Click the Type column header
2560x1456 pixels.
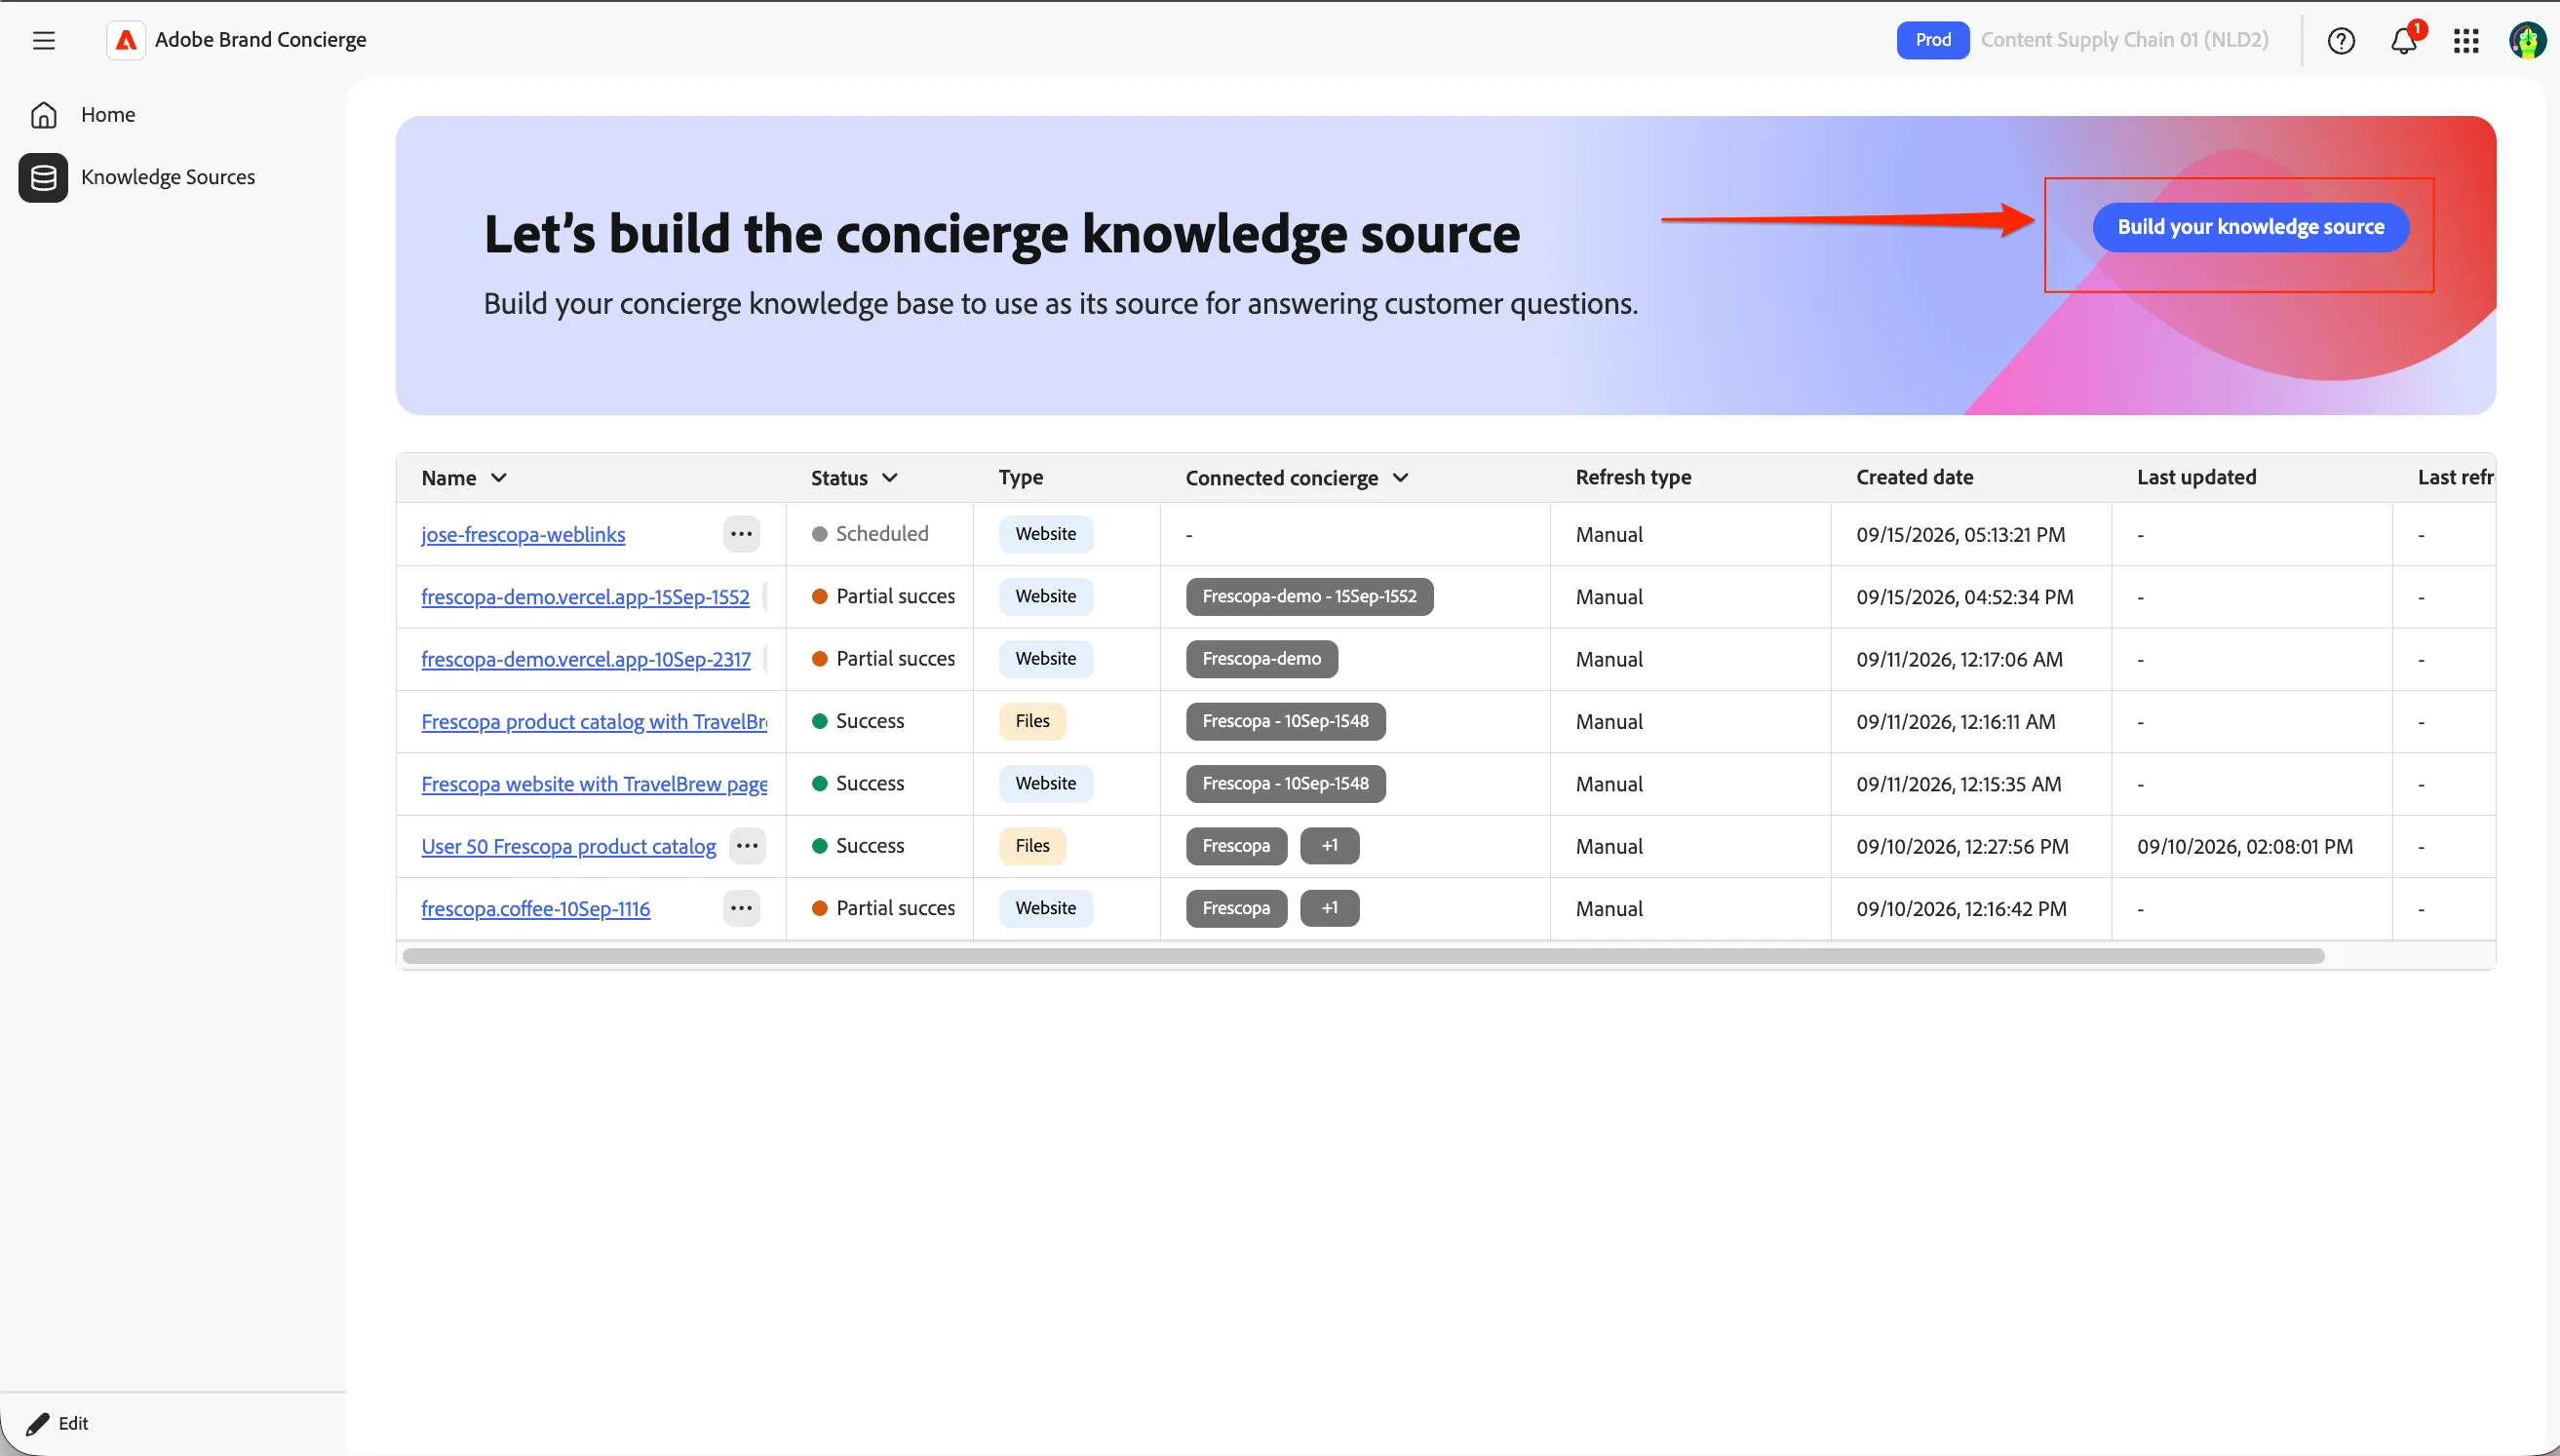pos(1021,478)
